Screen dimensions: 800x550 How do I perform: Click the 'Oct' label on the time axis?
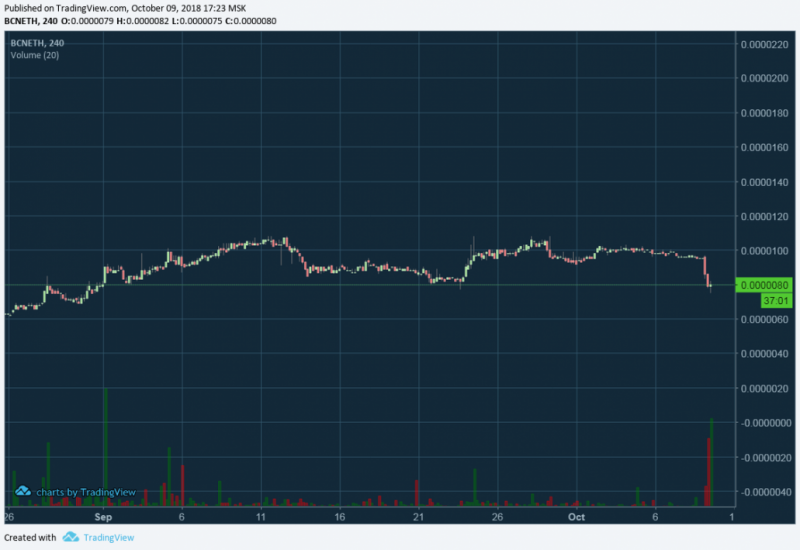click(x=577, y=517)
